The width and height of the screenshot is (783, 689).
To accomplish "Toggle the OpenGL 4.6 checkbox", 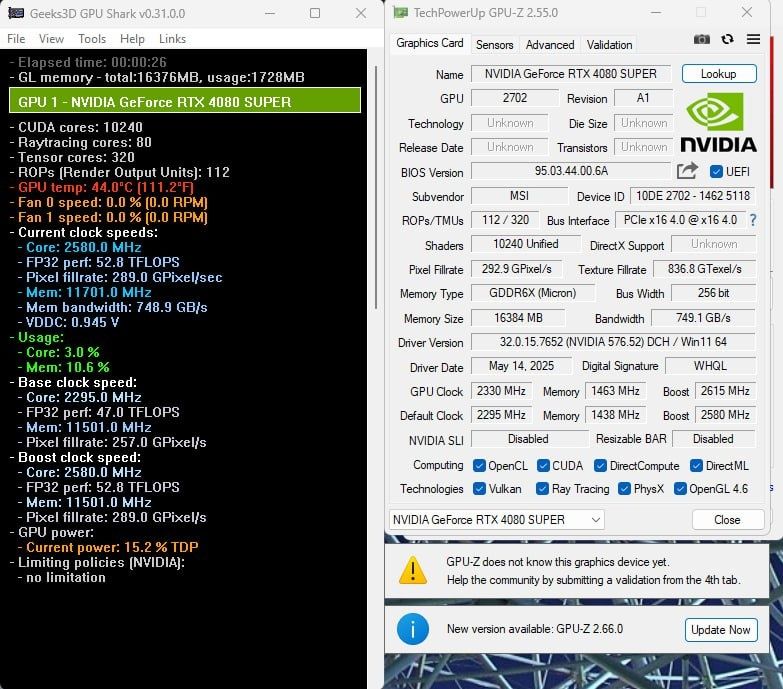I will (680, 489).
